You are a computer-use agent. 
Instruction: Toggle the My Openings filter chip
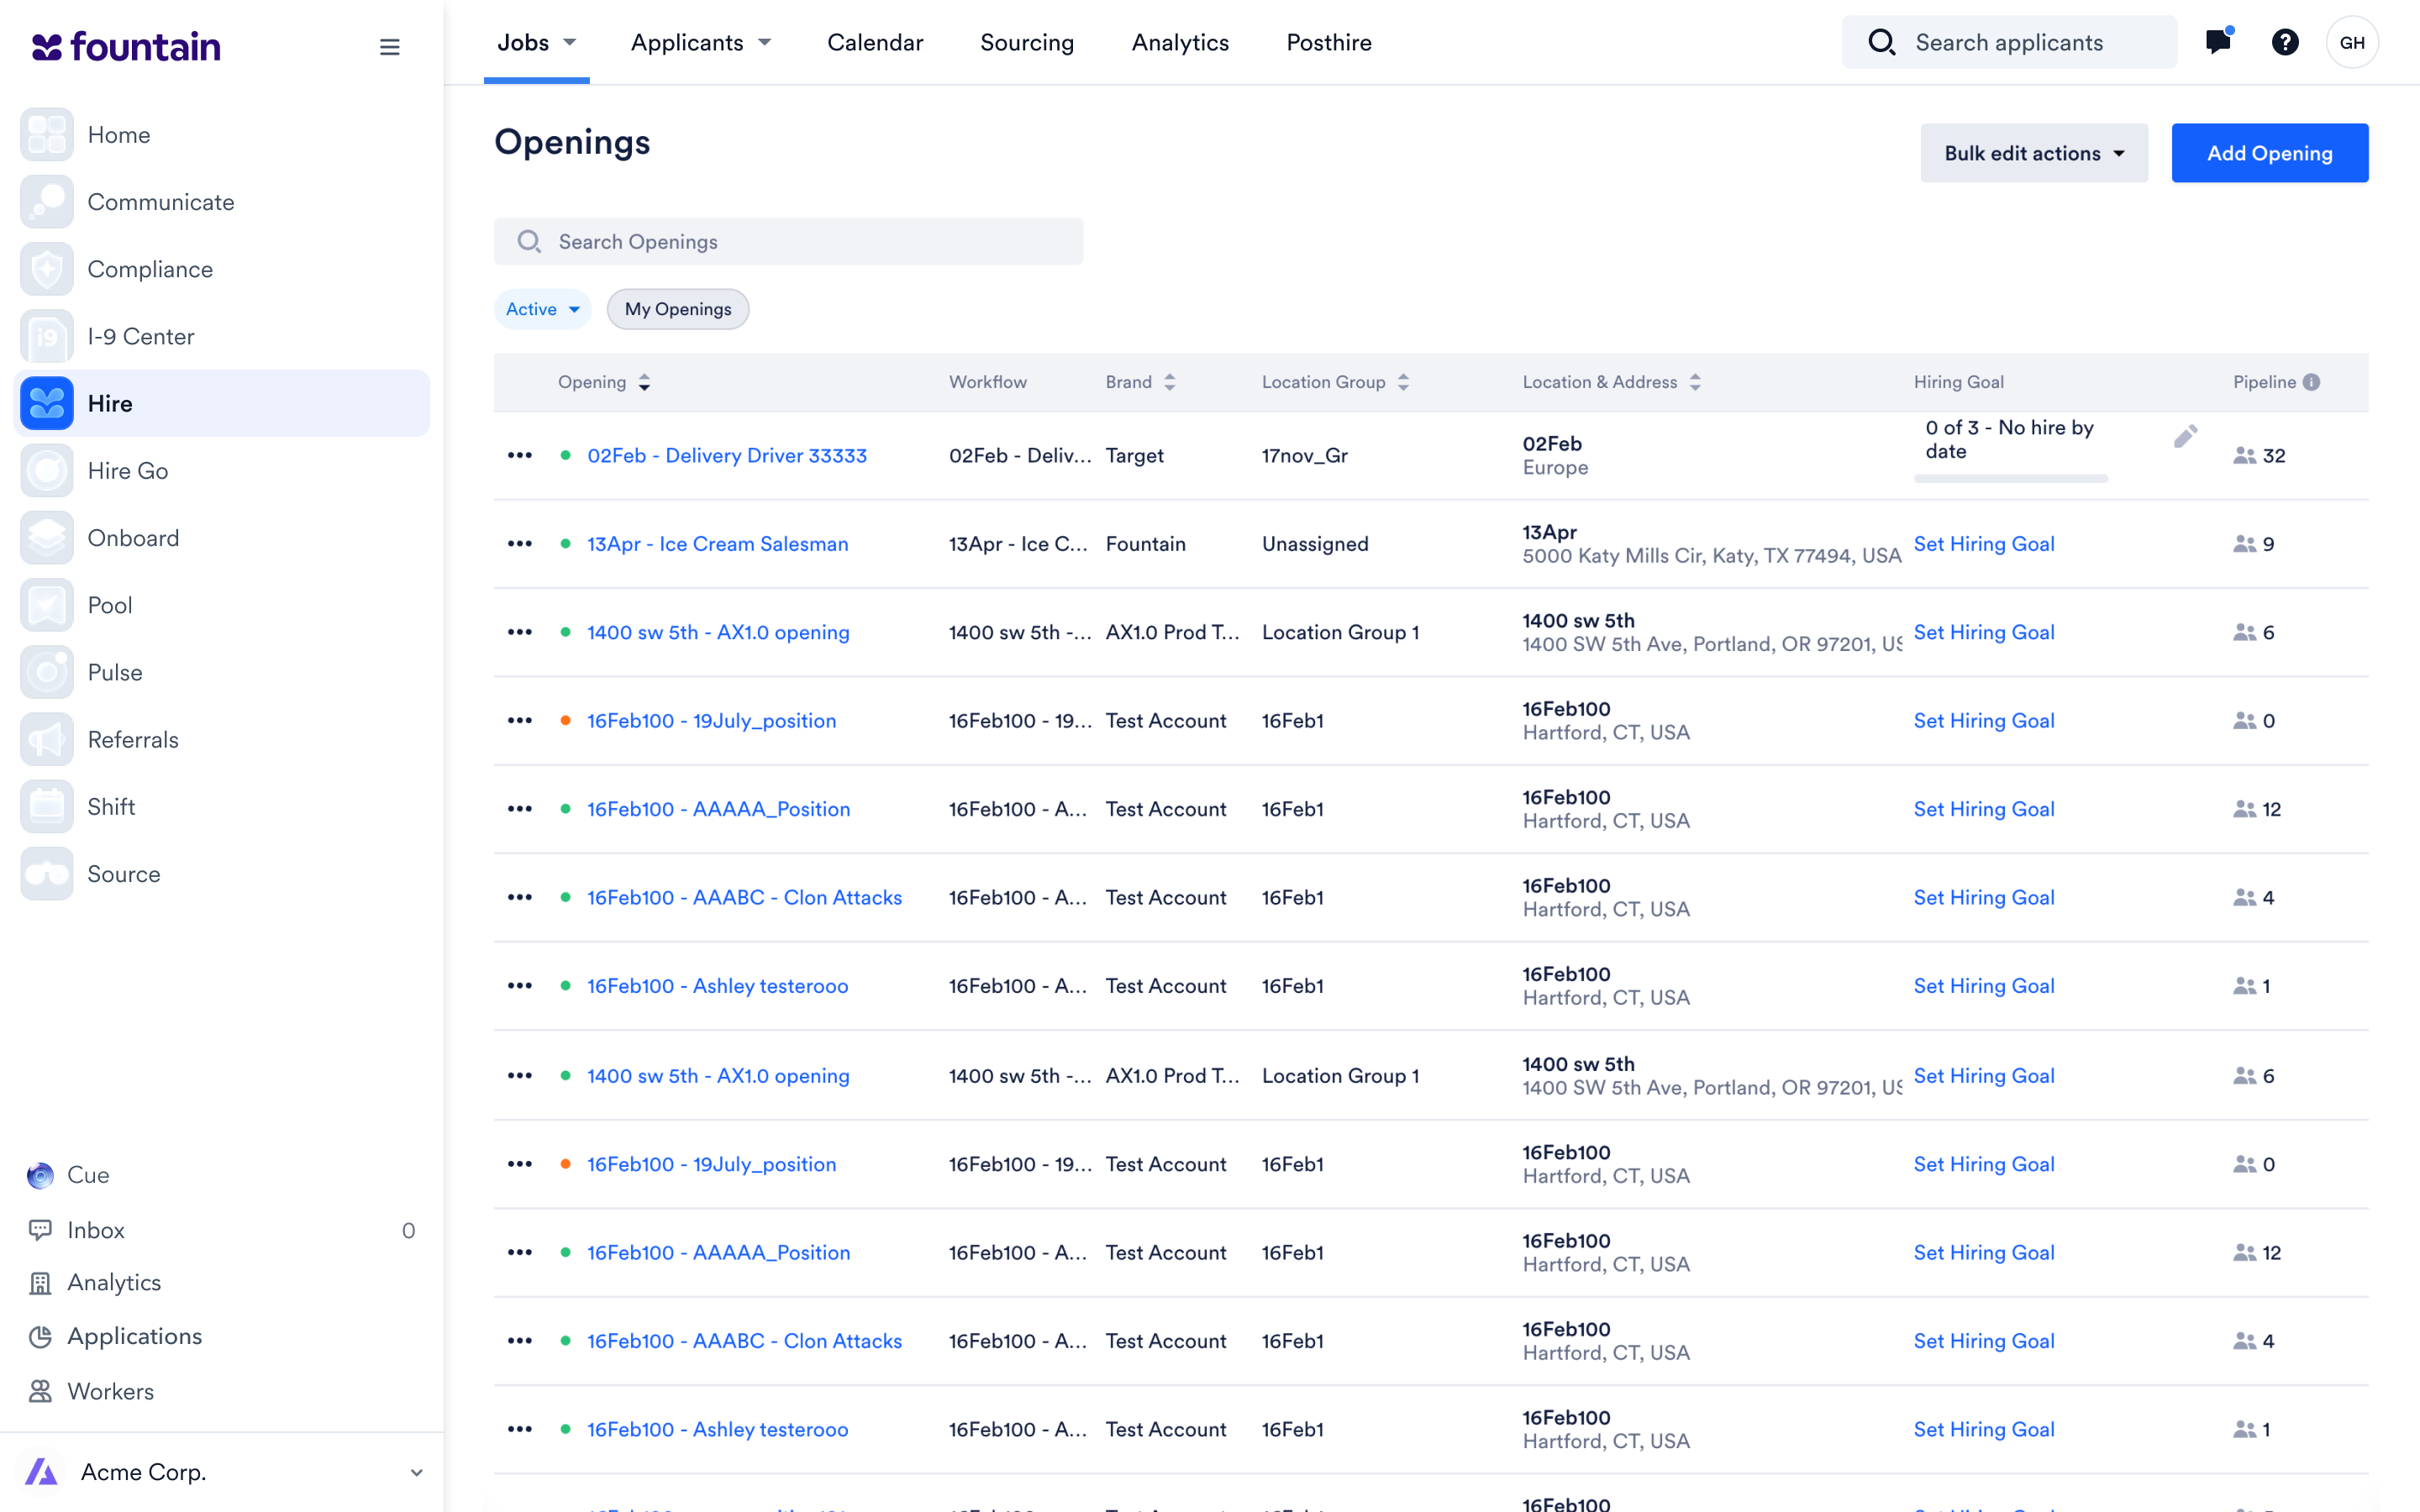coord(677,309)
